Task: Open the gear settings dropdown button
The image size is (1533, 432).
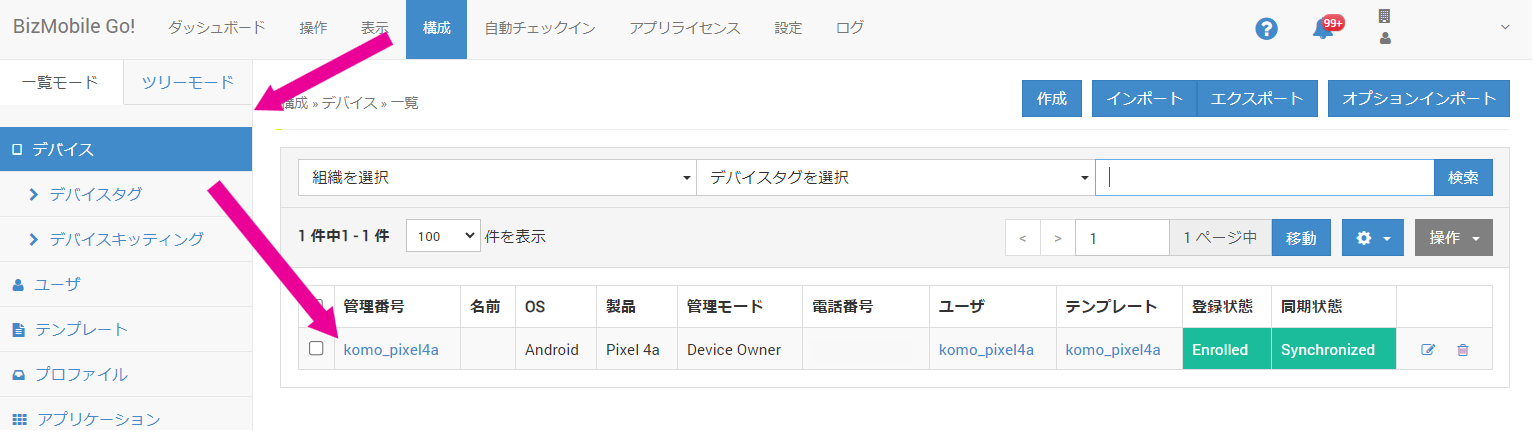Action: [x=1372, y=238]
